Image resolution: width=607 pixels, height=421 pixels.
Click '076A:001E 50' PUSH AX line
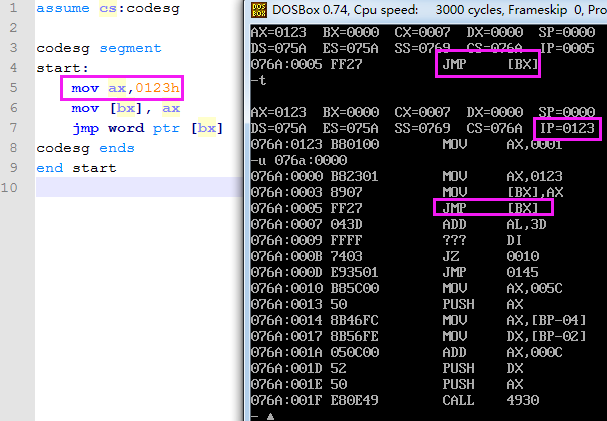pos(387,384)
